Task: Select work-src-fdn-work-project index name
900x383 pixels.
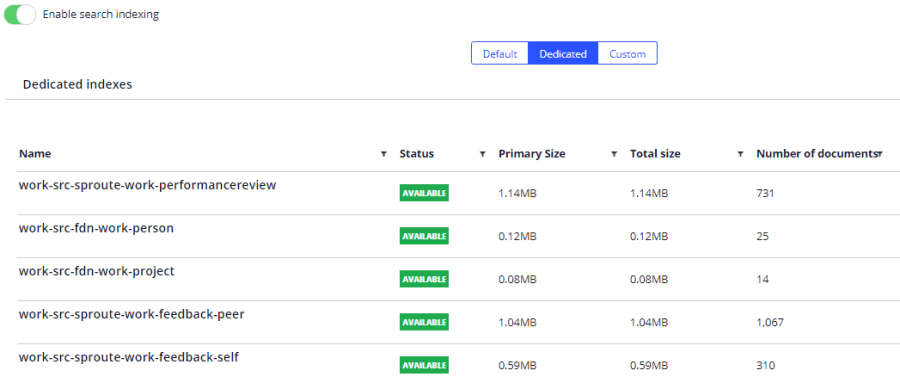Action: [96, 271]
